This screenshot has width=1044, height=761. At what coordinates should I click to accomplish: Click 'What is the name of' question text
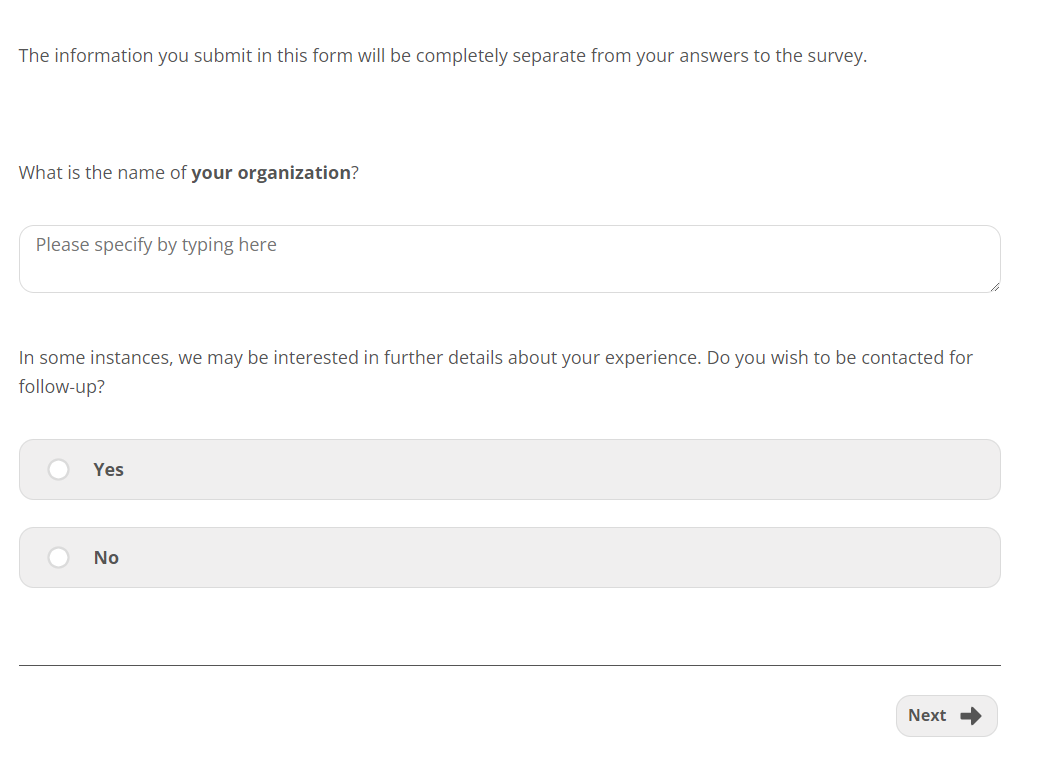point(102,173)
